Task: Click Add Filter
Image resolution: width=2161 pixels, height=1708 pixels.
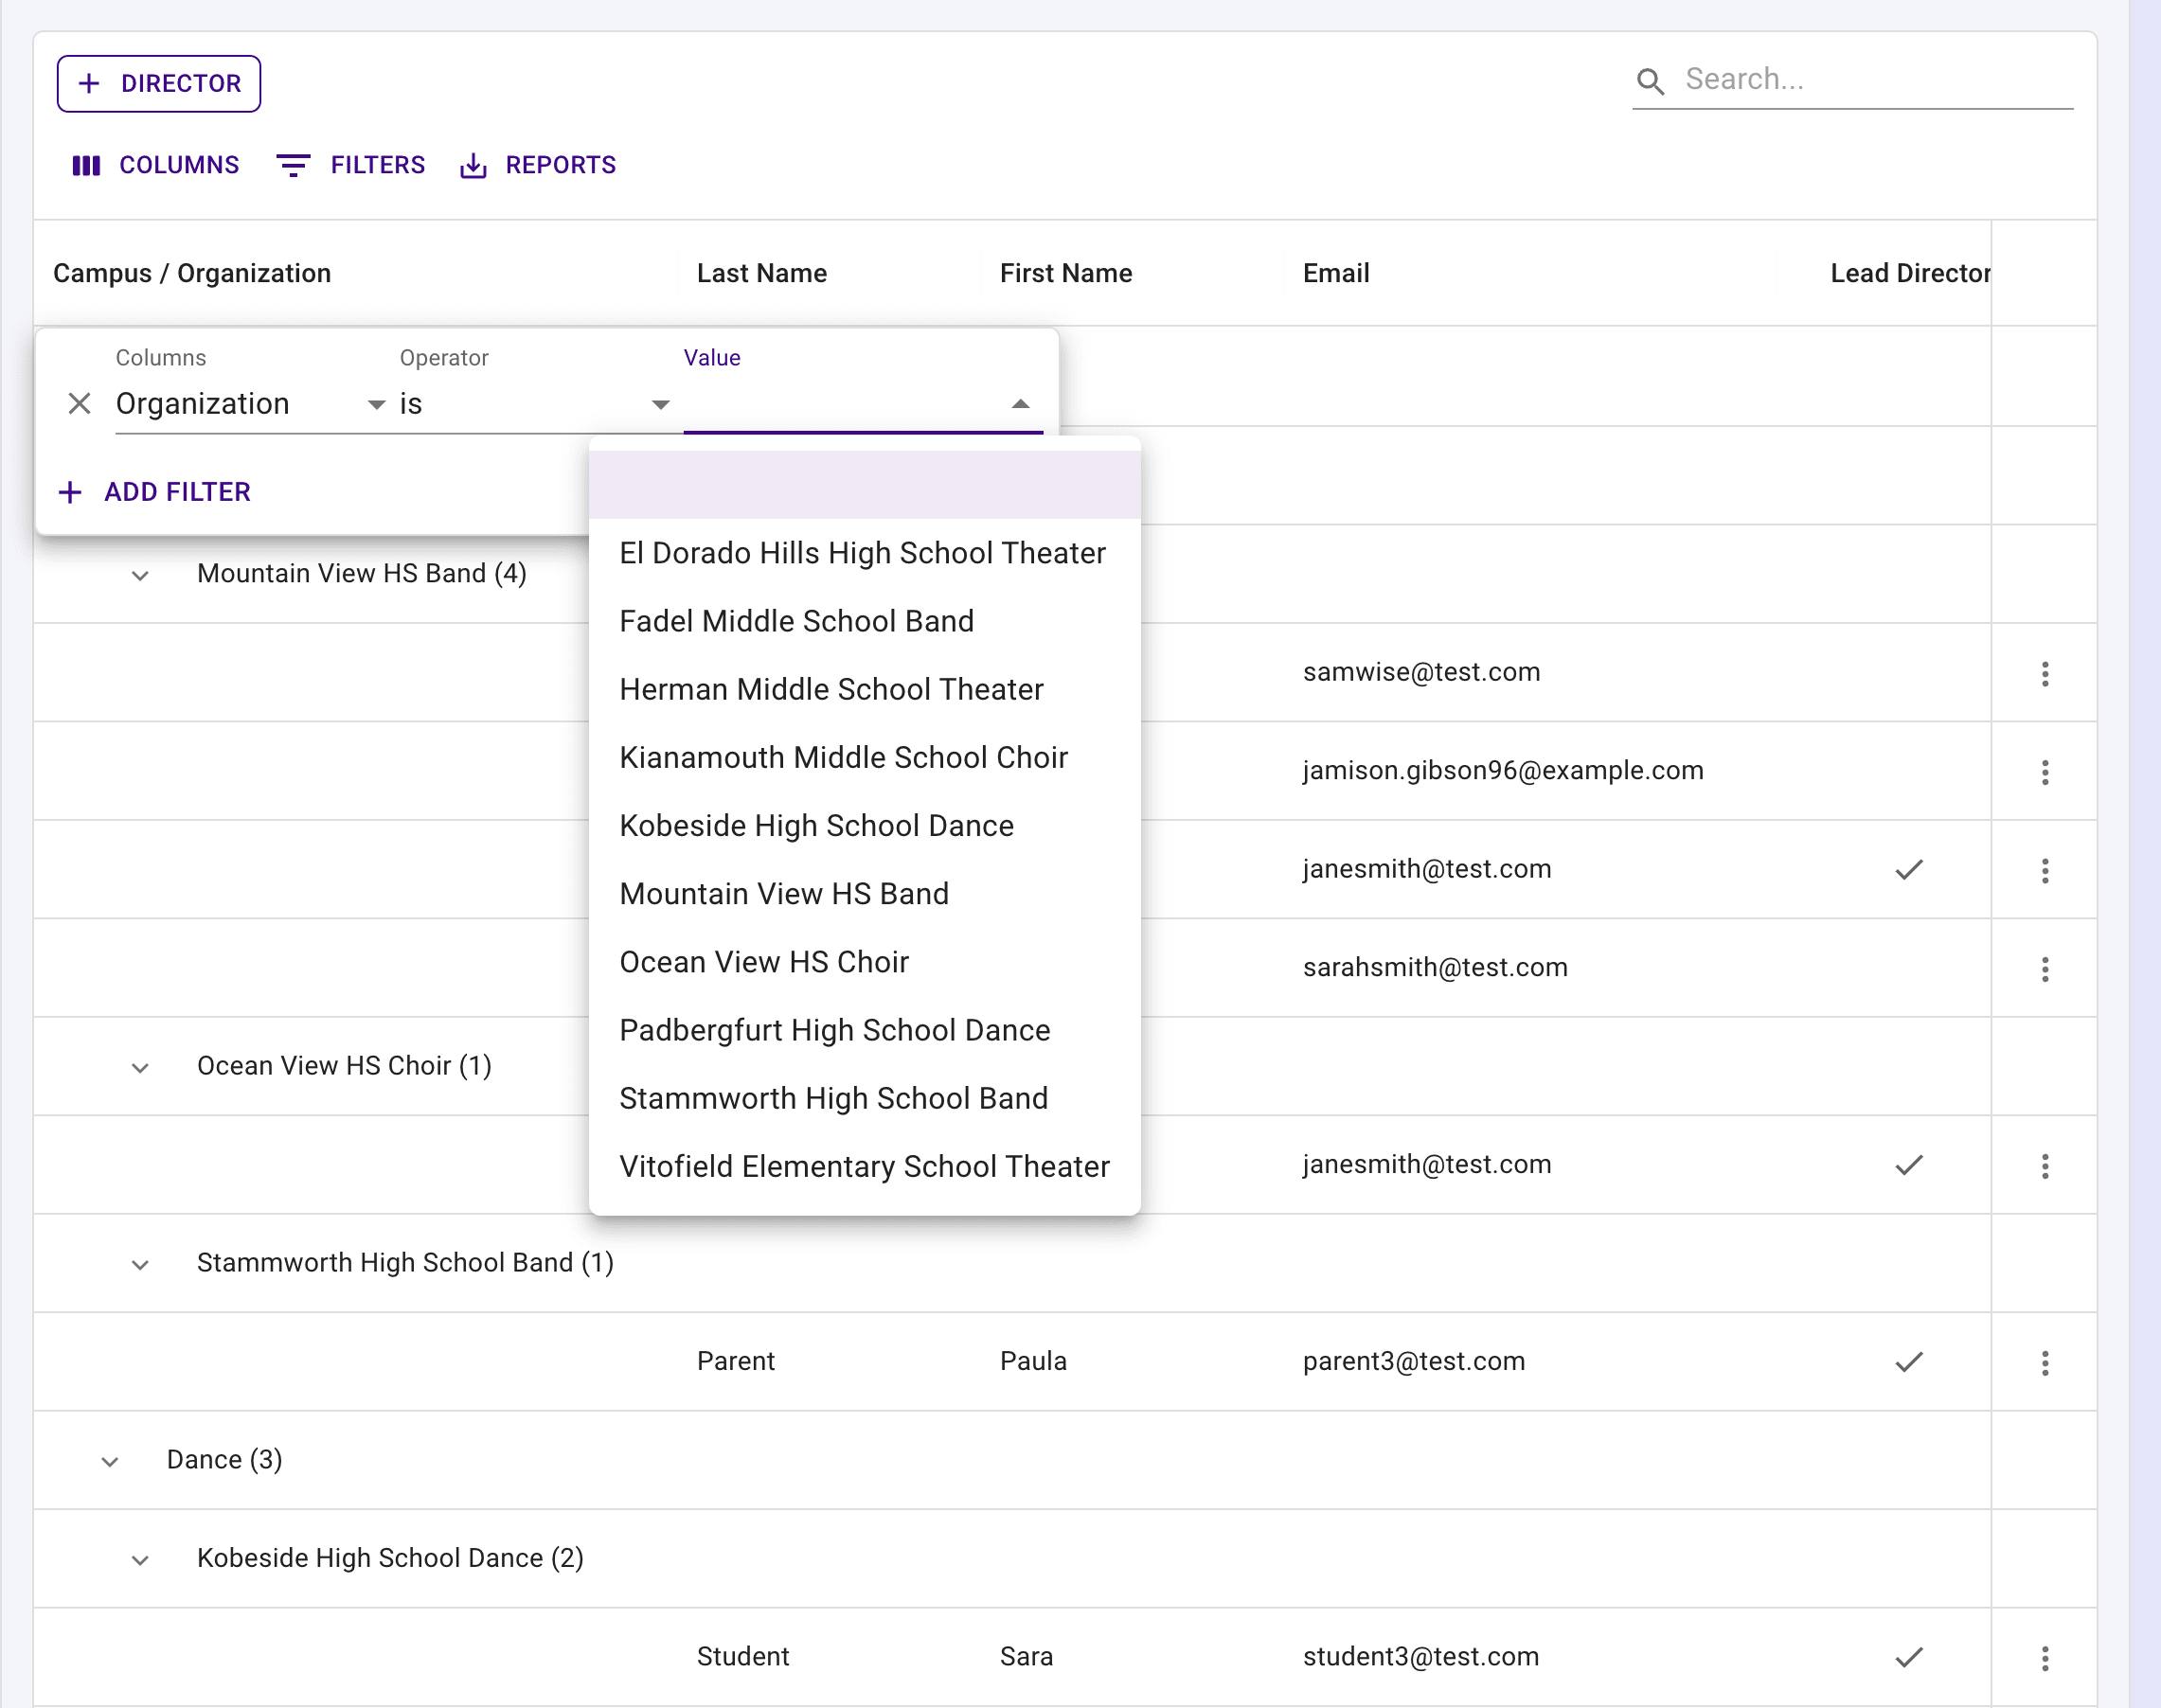Action: [x=155, y=492]
